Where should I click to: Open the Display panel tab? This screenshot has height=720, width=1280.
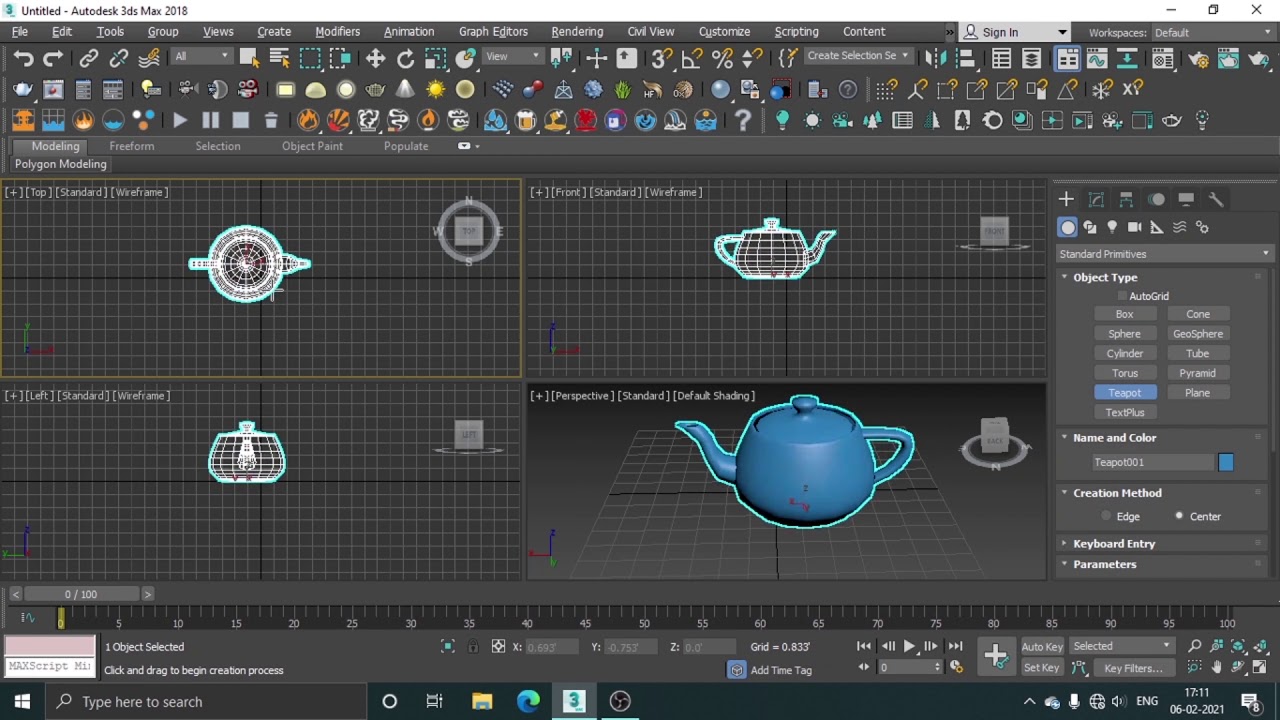tap(1186, 199)
